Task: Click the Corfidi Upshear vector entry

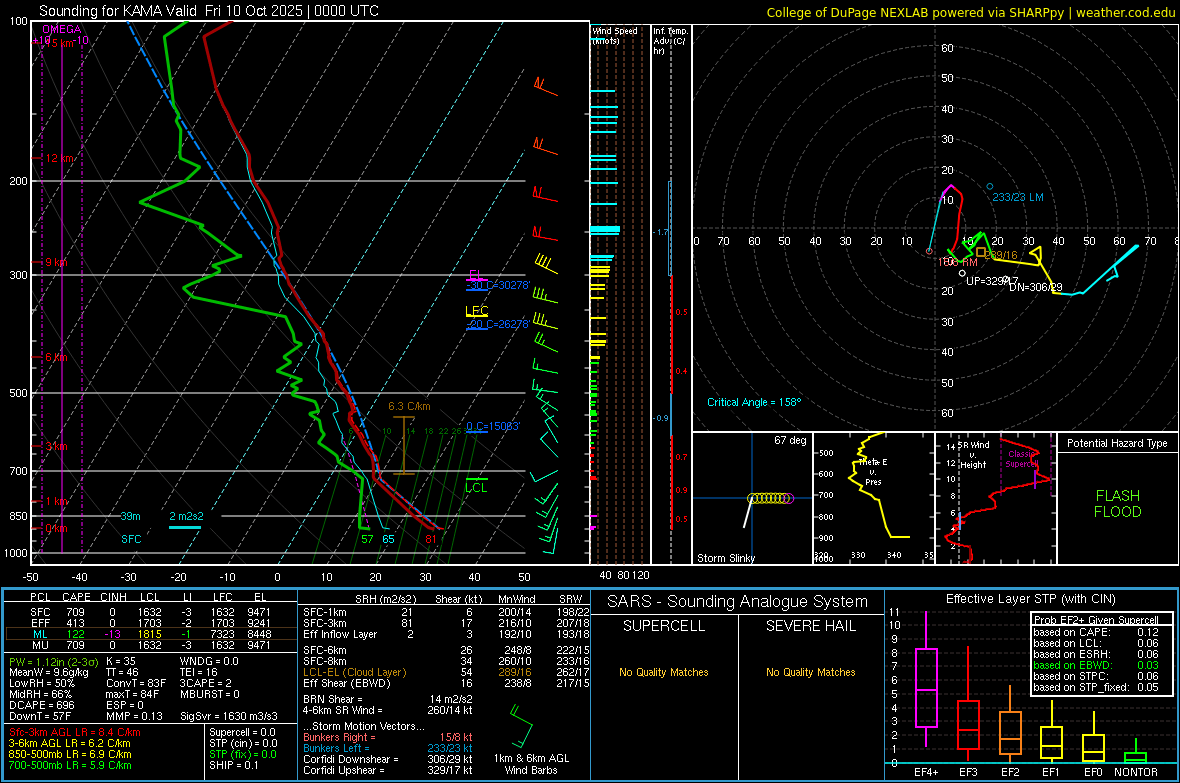Action: click(388, 770)
